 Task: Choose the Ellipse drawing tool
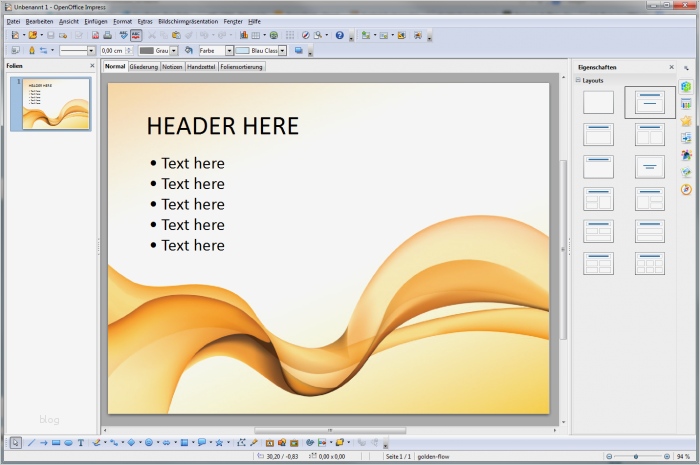[68, 442]
